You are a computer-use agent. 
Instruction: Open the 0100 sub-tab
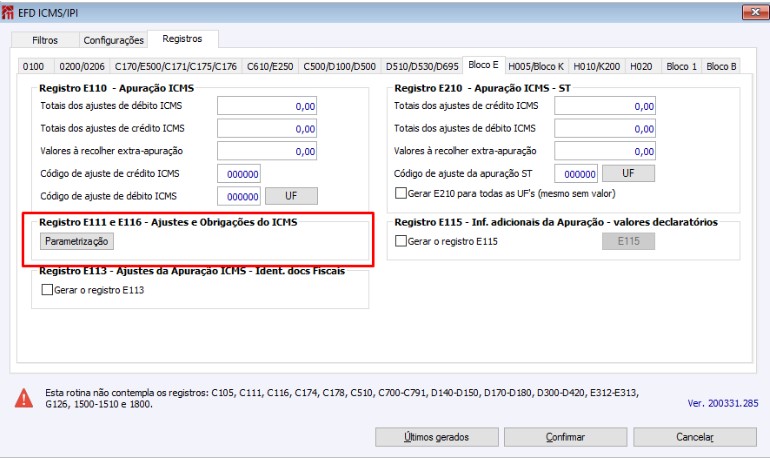[33, 66]
